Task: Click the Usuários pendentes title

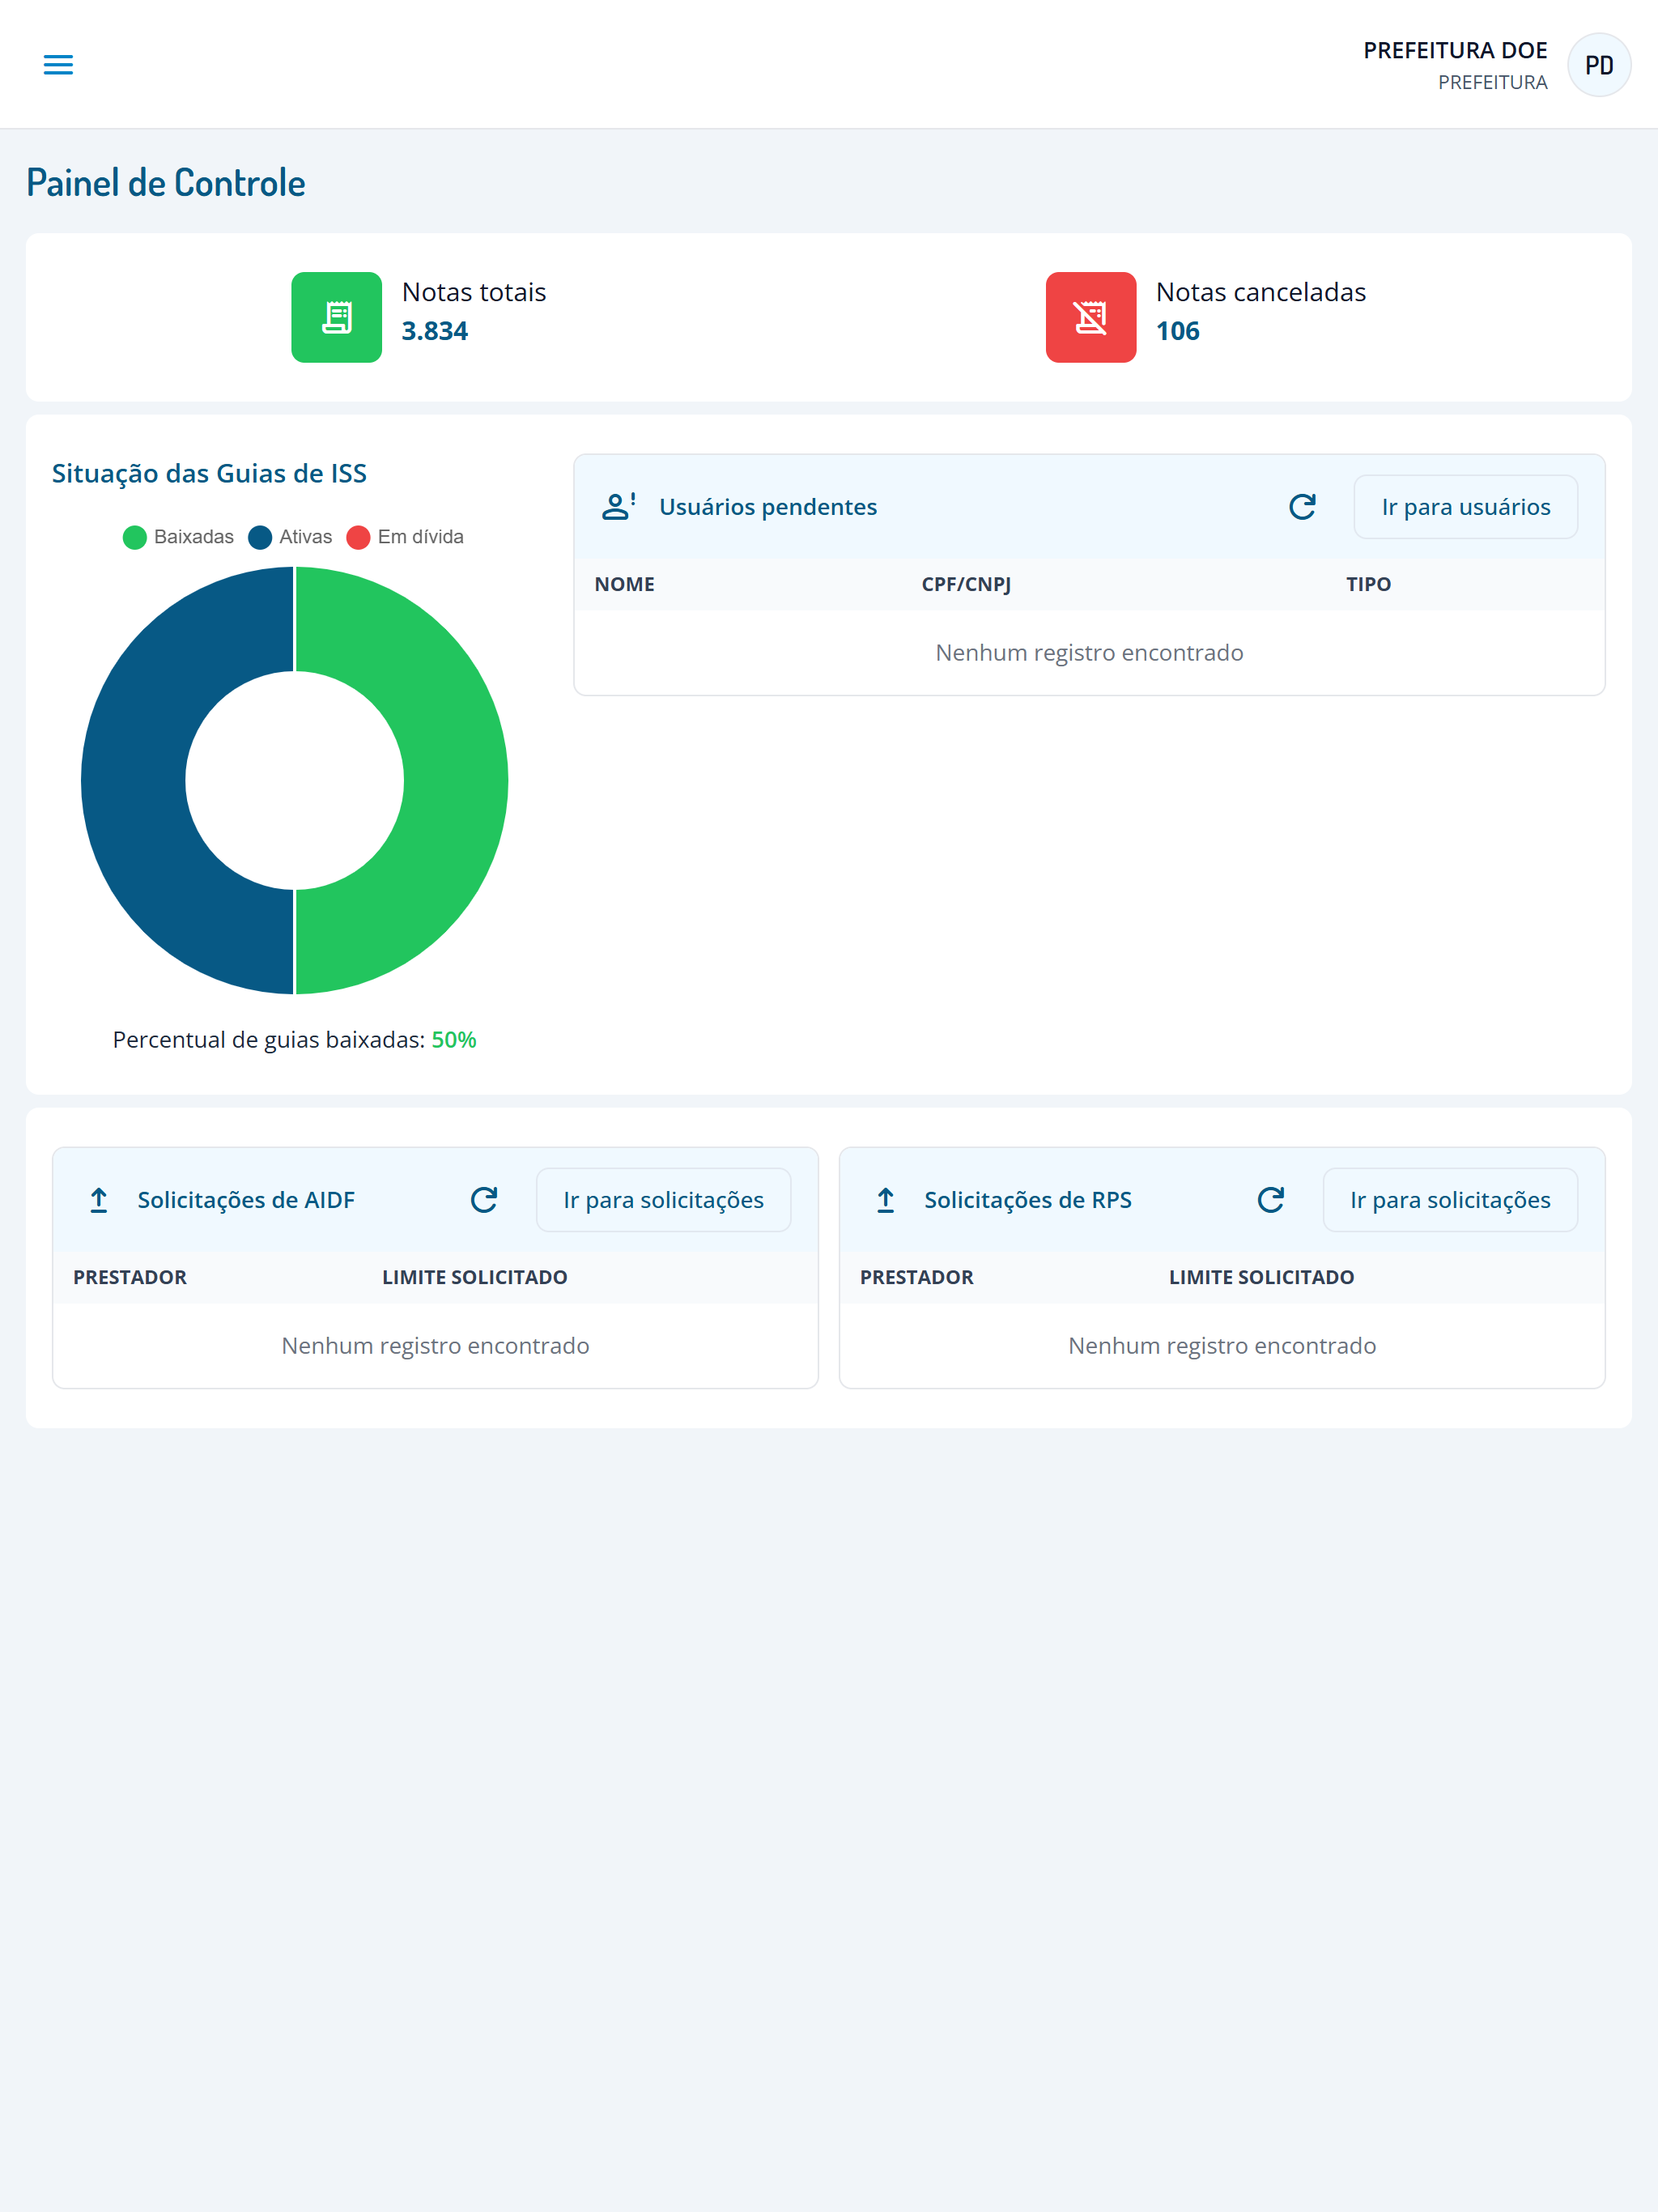Action: click(x=767, y=507)
